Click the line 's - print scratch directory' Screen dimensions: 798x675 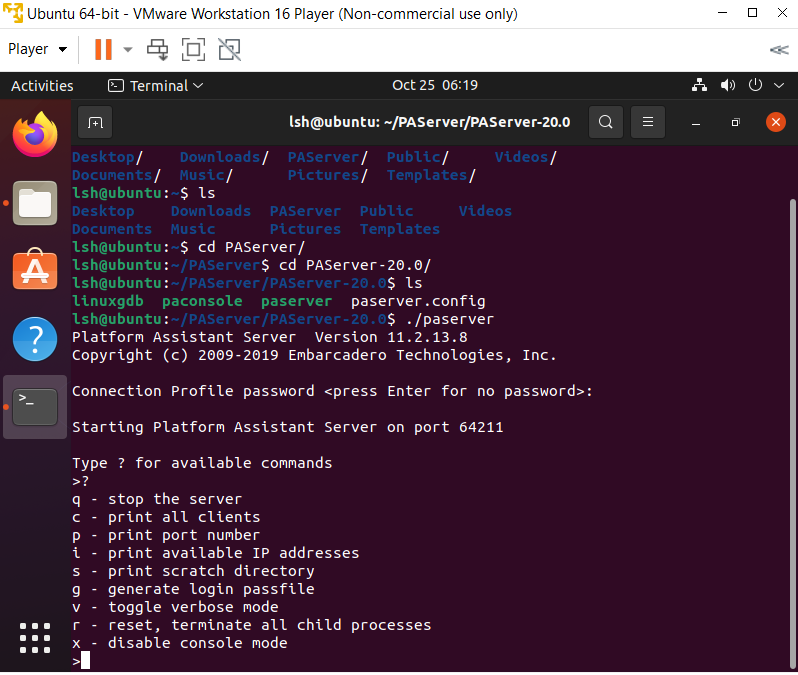point(193,571)
